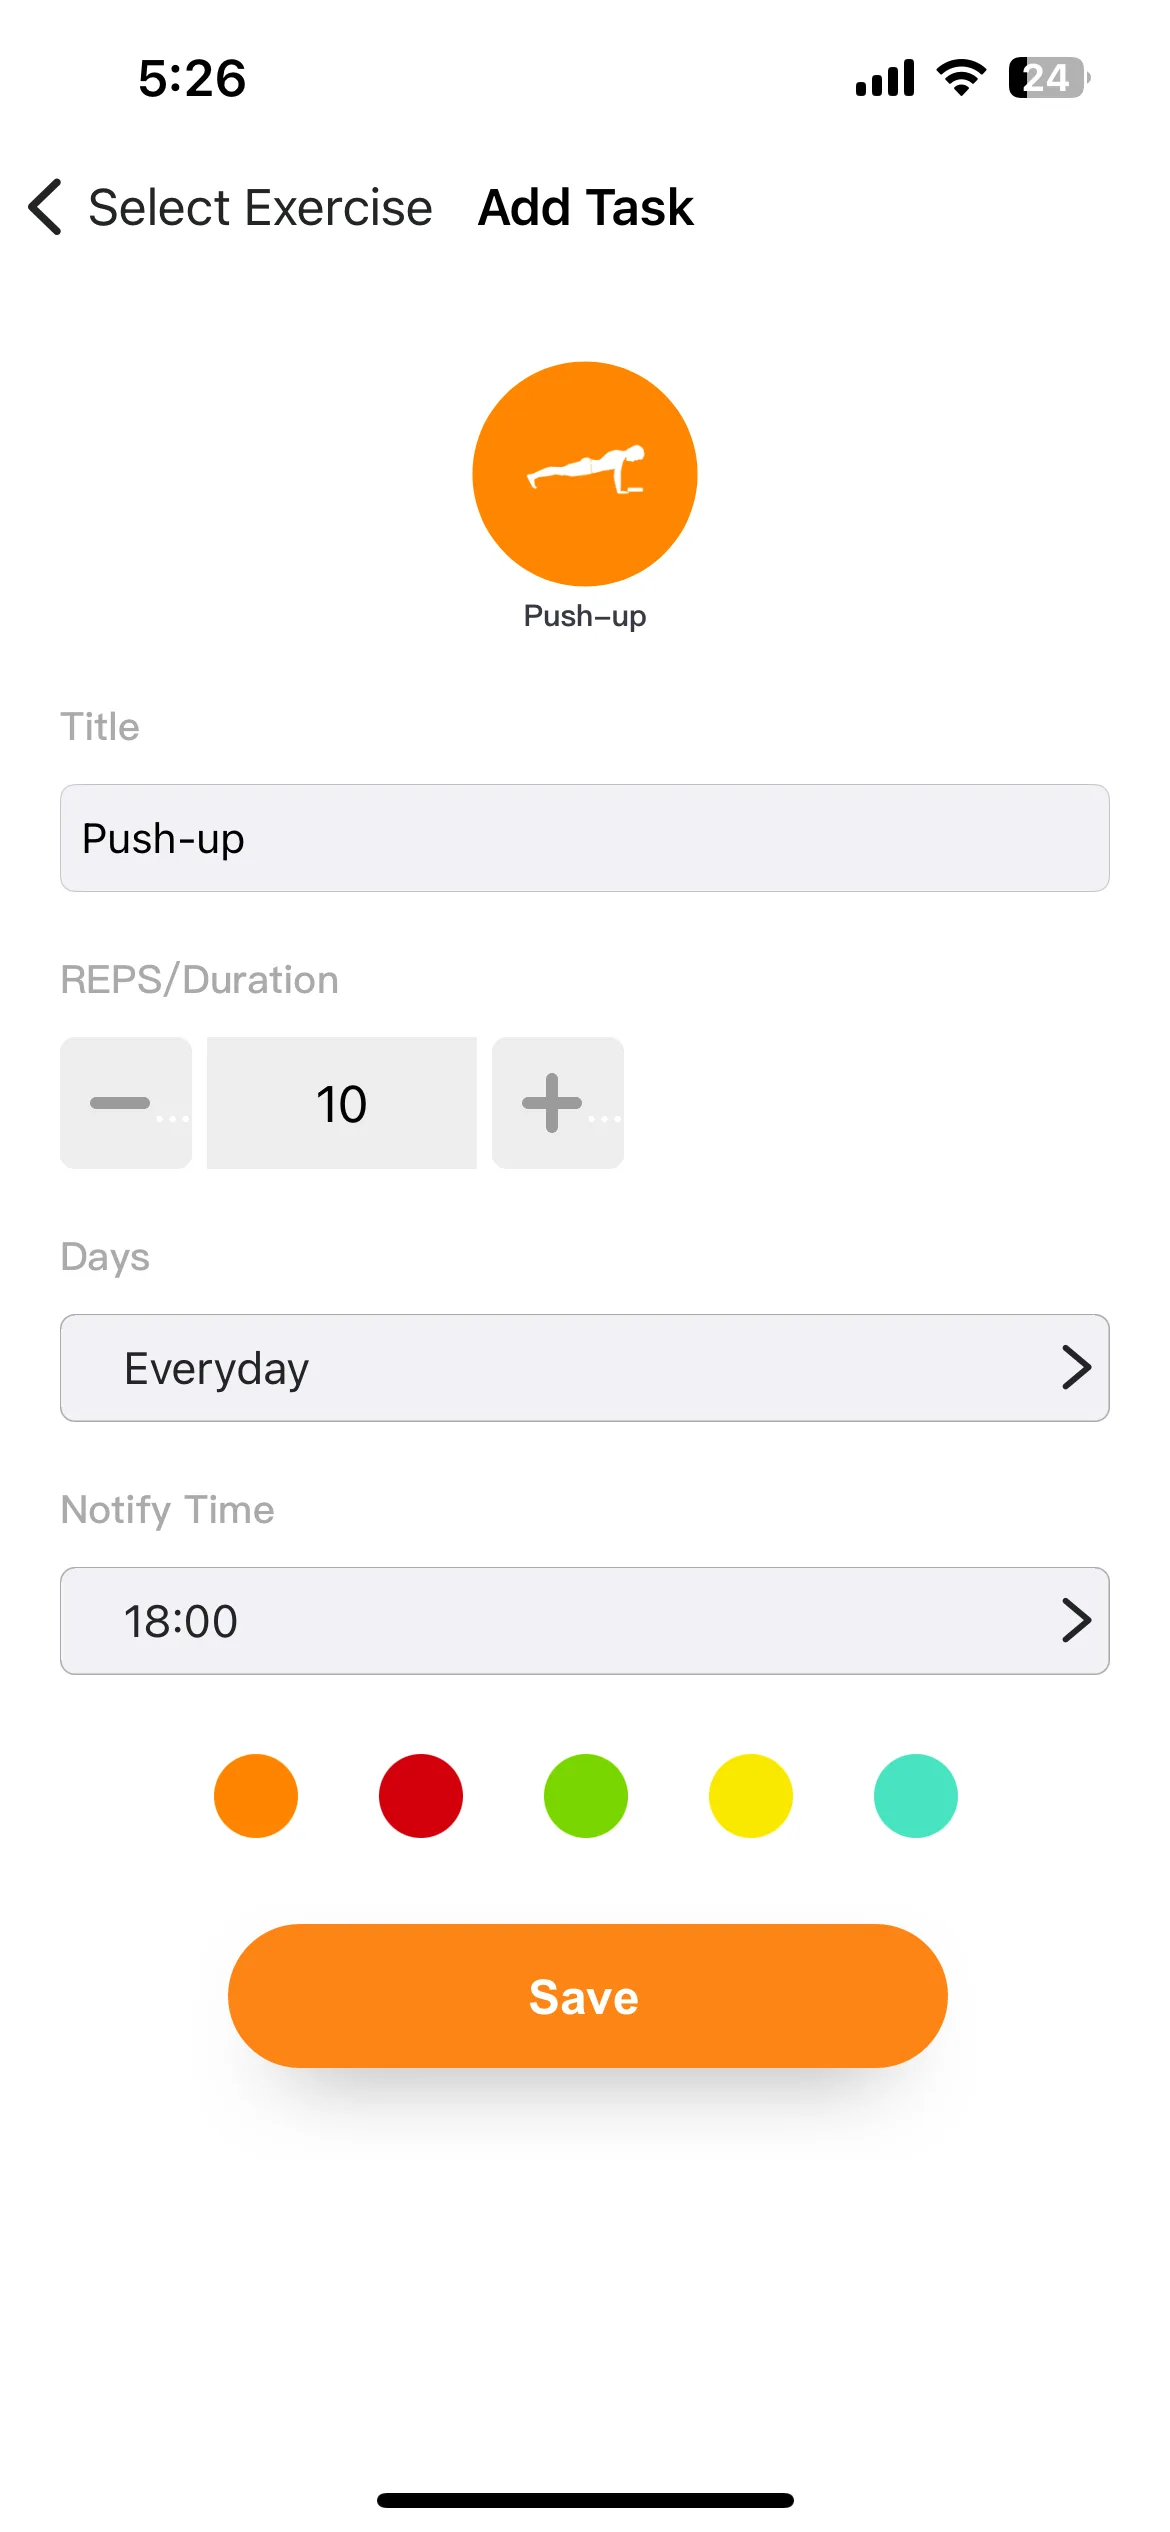1170x2532 pixels.
Task: Open the Notify Time chevron arrow
Action: click(1076, 1620)
